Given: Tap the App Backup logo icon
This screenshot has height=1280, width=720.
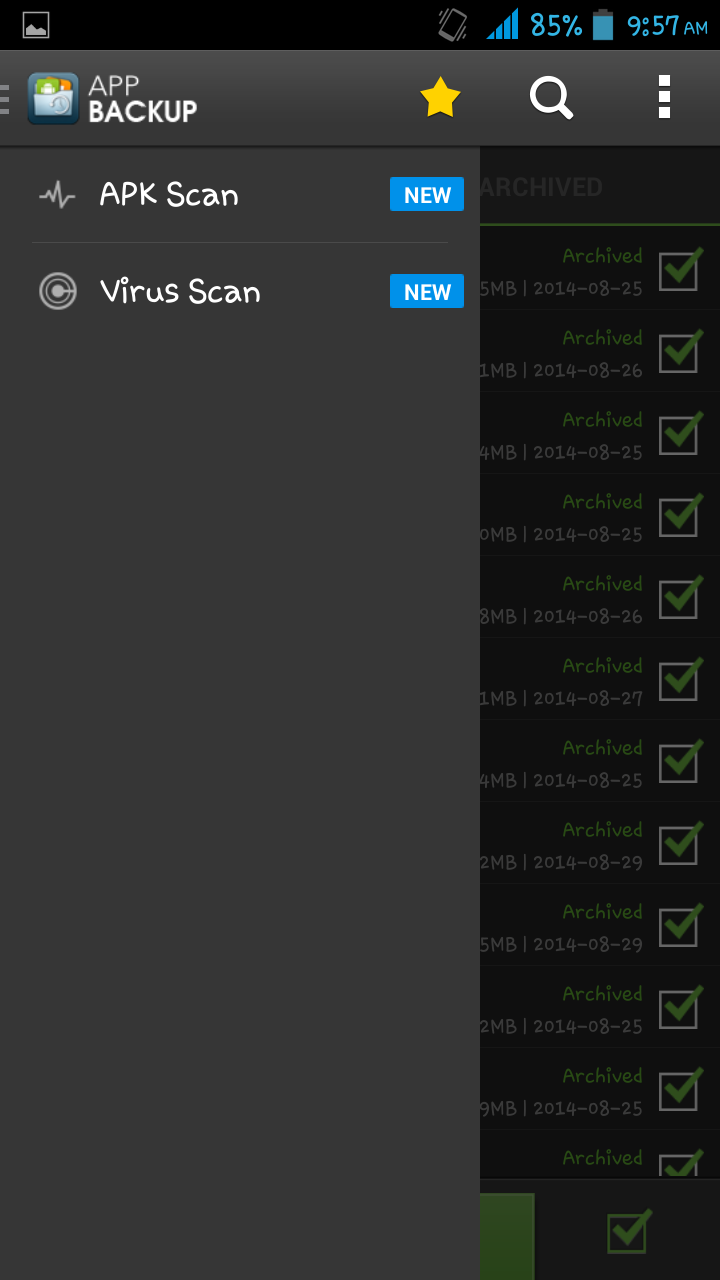Looking at the screenshot, I should coord(53,98).
